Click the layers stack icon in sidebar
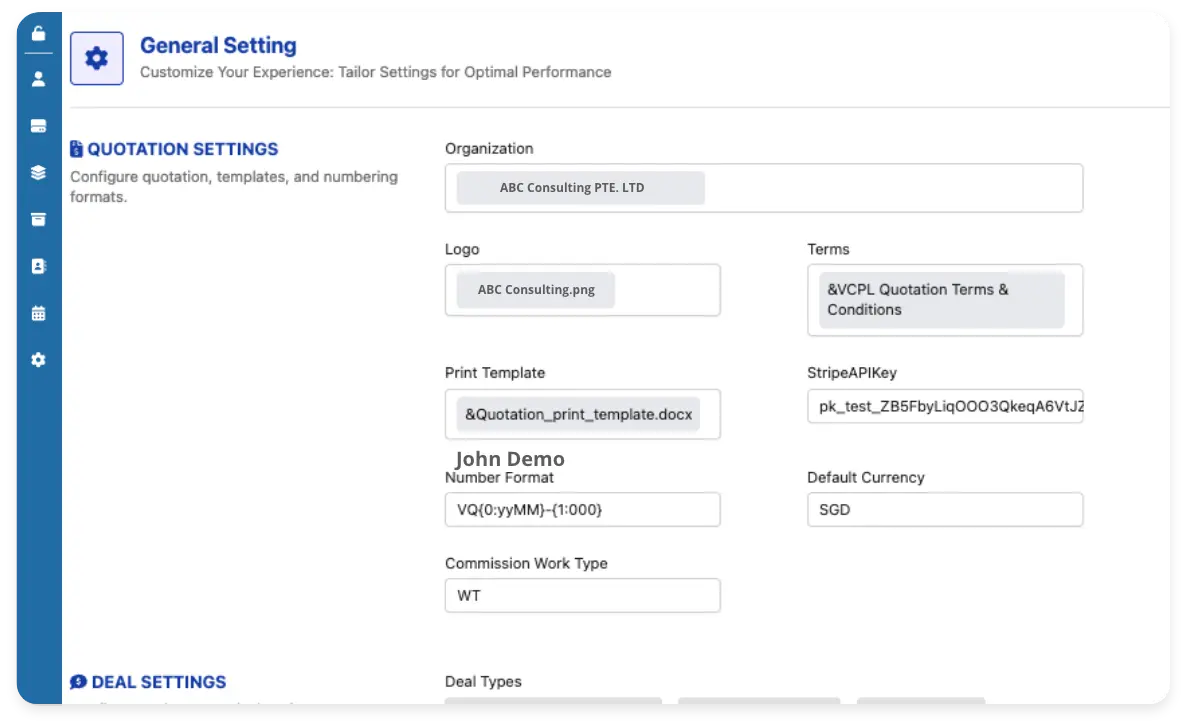This screenshot has width=1188, height=728. pos(38,172)
